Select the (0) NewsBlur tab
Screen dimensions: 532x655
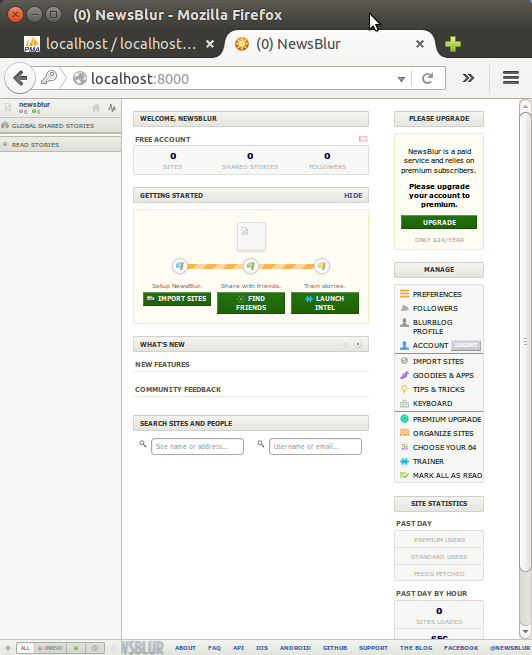click(x=299, y=44)
